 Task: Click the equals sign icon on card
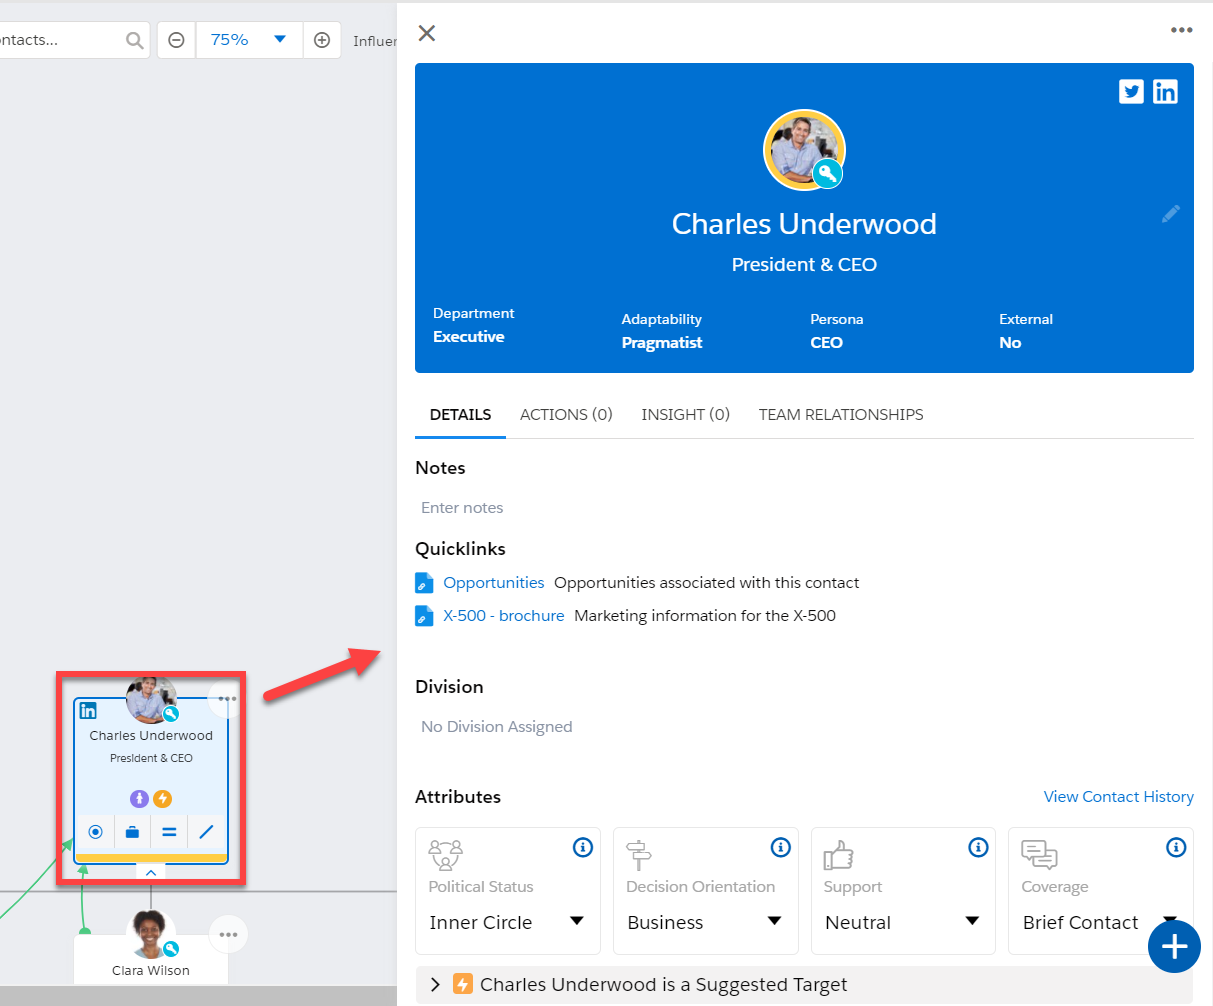point(169,831)
